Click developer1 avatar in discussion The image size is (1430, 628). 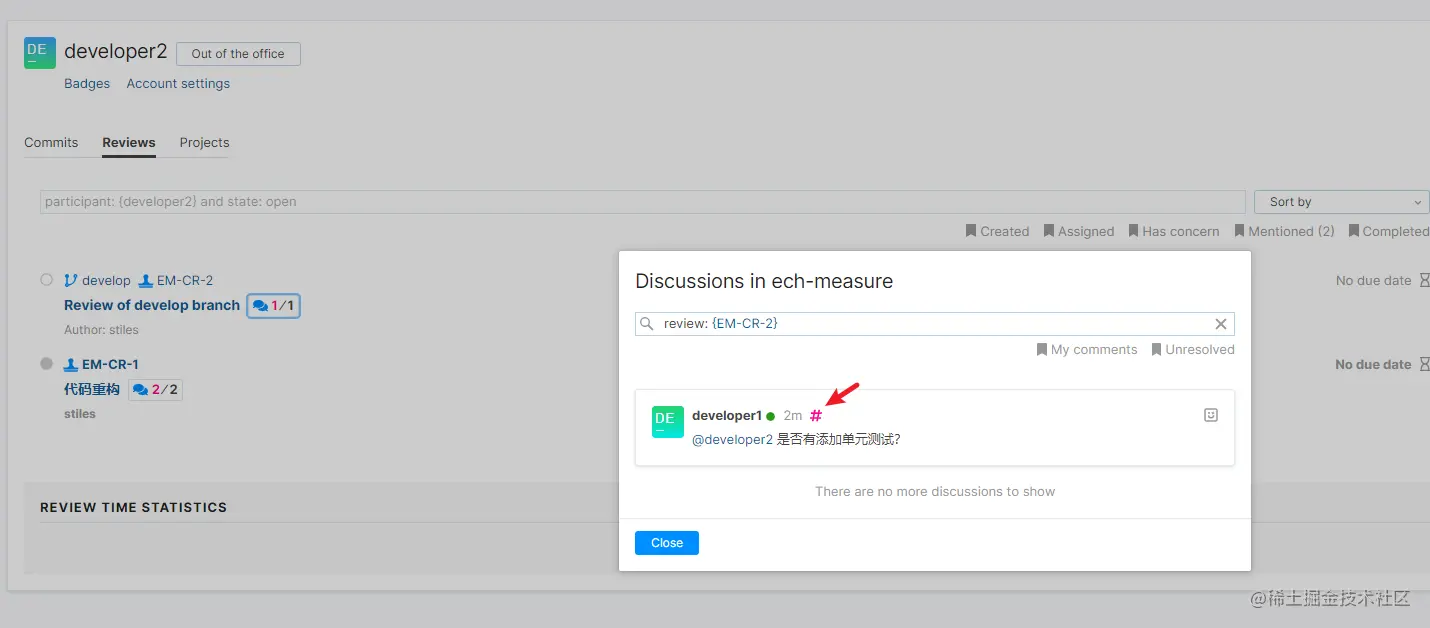668,422
